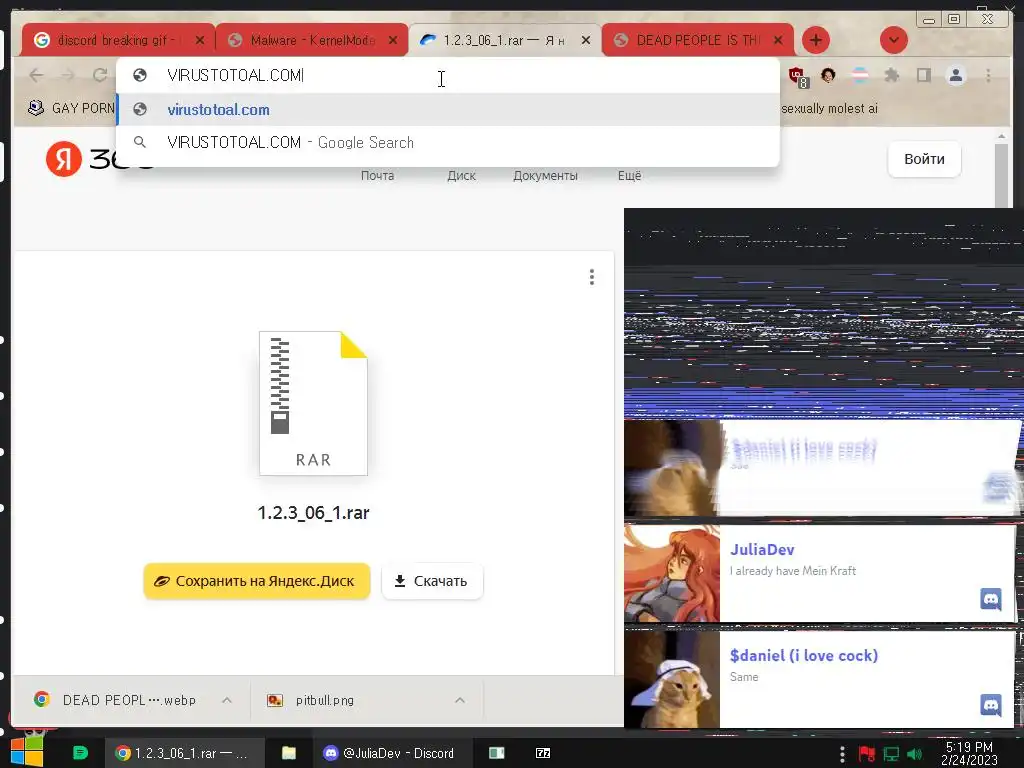Click the page vertical scrollbar
Screen dimensions: 1024x768
1001,173
